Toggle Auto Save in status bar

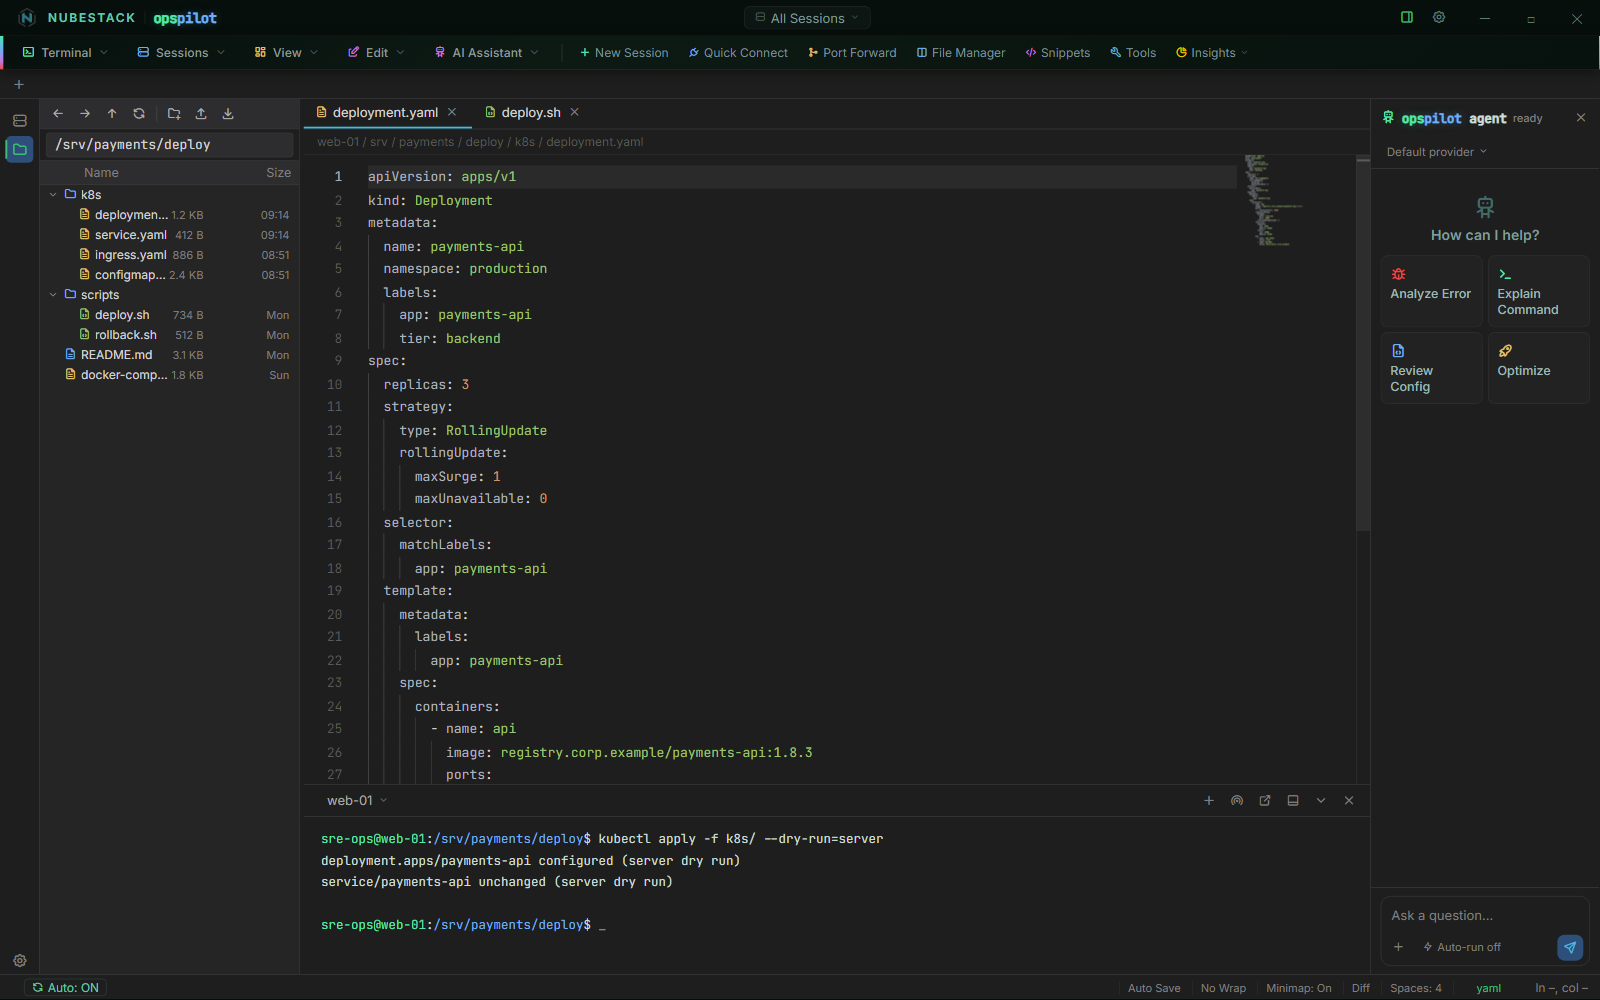[1154, 988]
